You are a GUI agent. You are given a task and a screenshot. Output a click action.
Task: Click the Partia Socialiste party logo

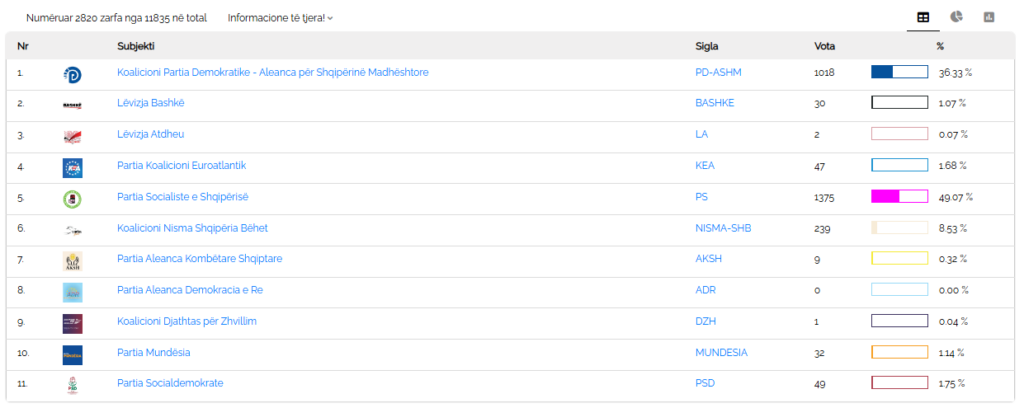click(72, 198)
